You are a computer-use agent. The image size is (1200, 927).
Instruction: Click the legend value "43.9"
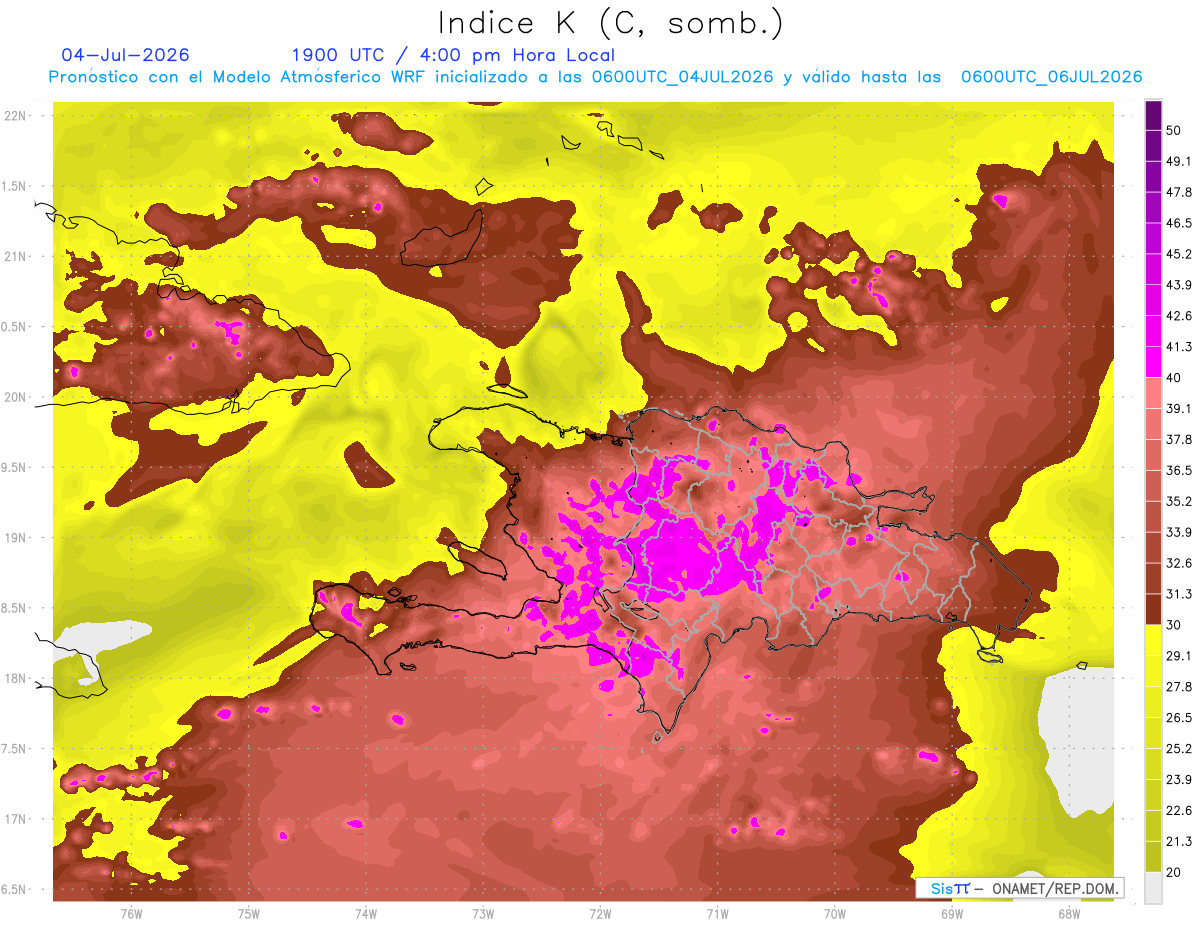point(1179,285)
